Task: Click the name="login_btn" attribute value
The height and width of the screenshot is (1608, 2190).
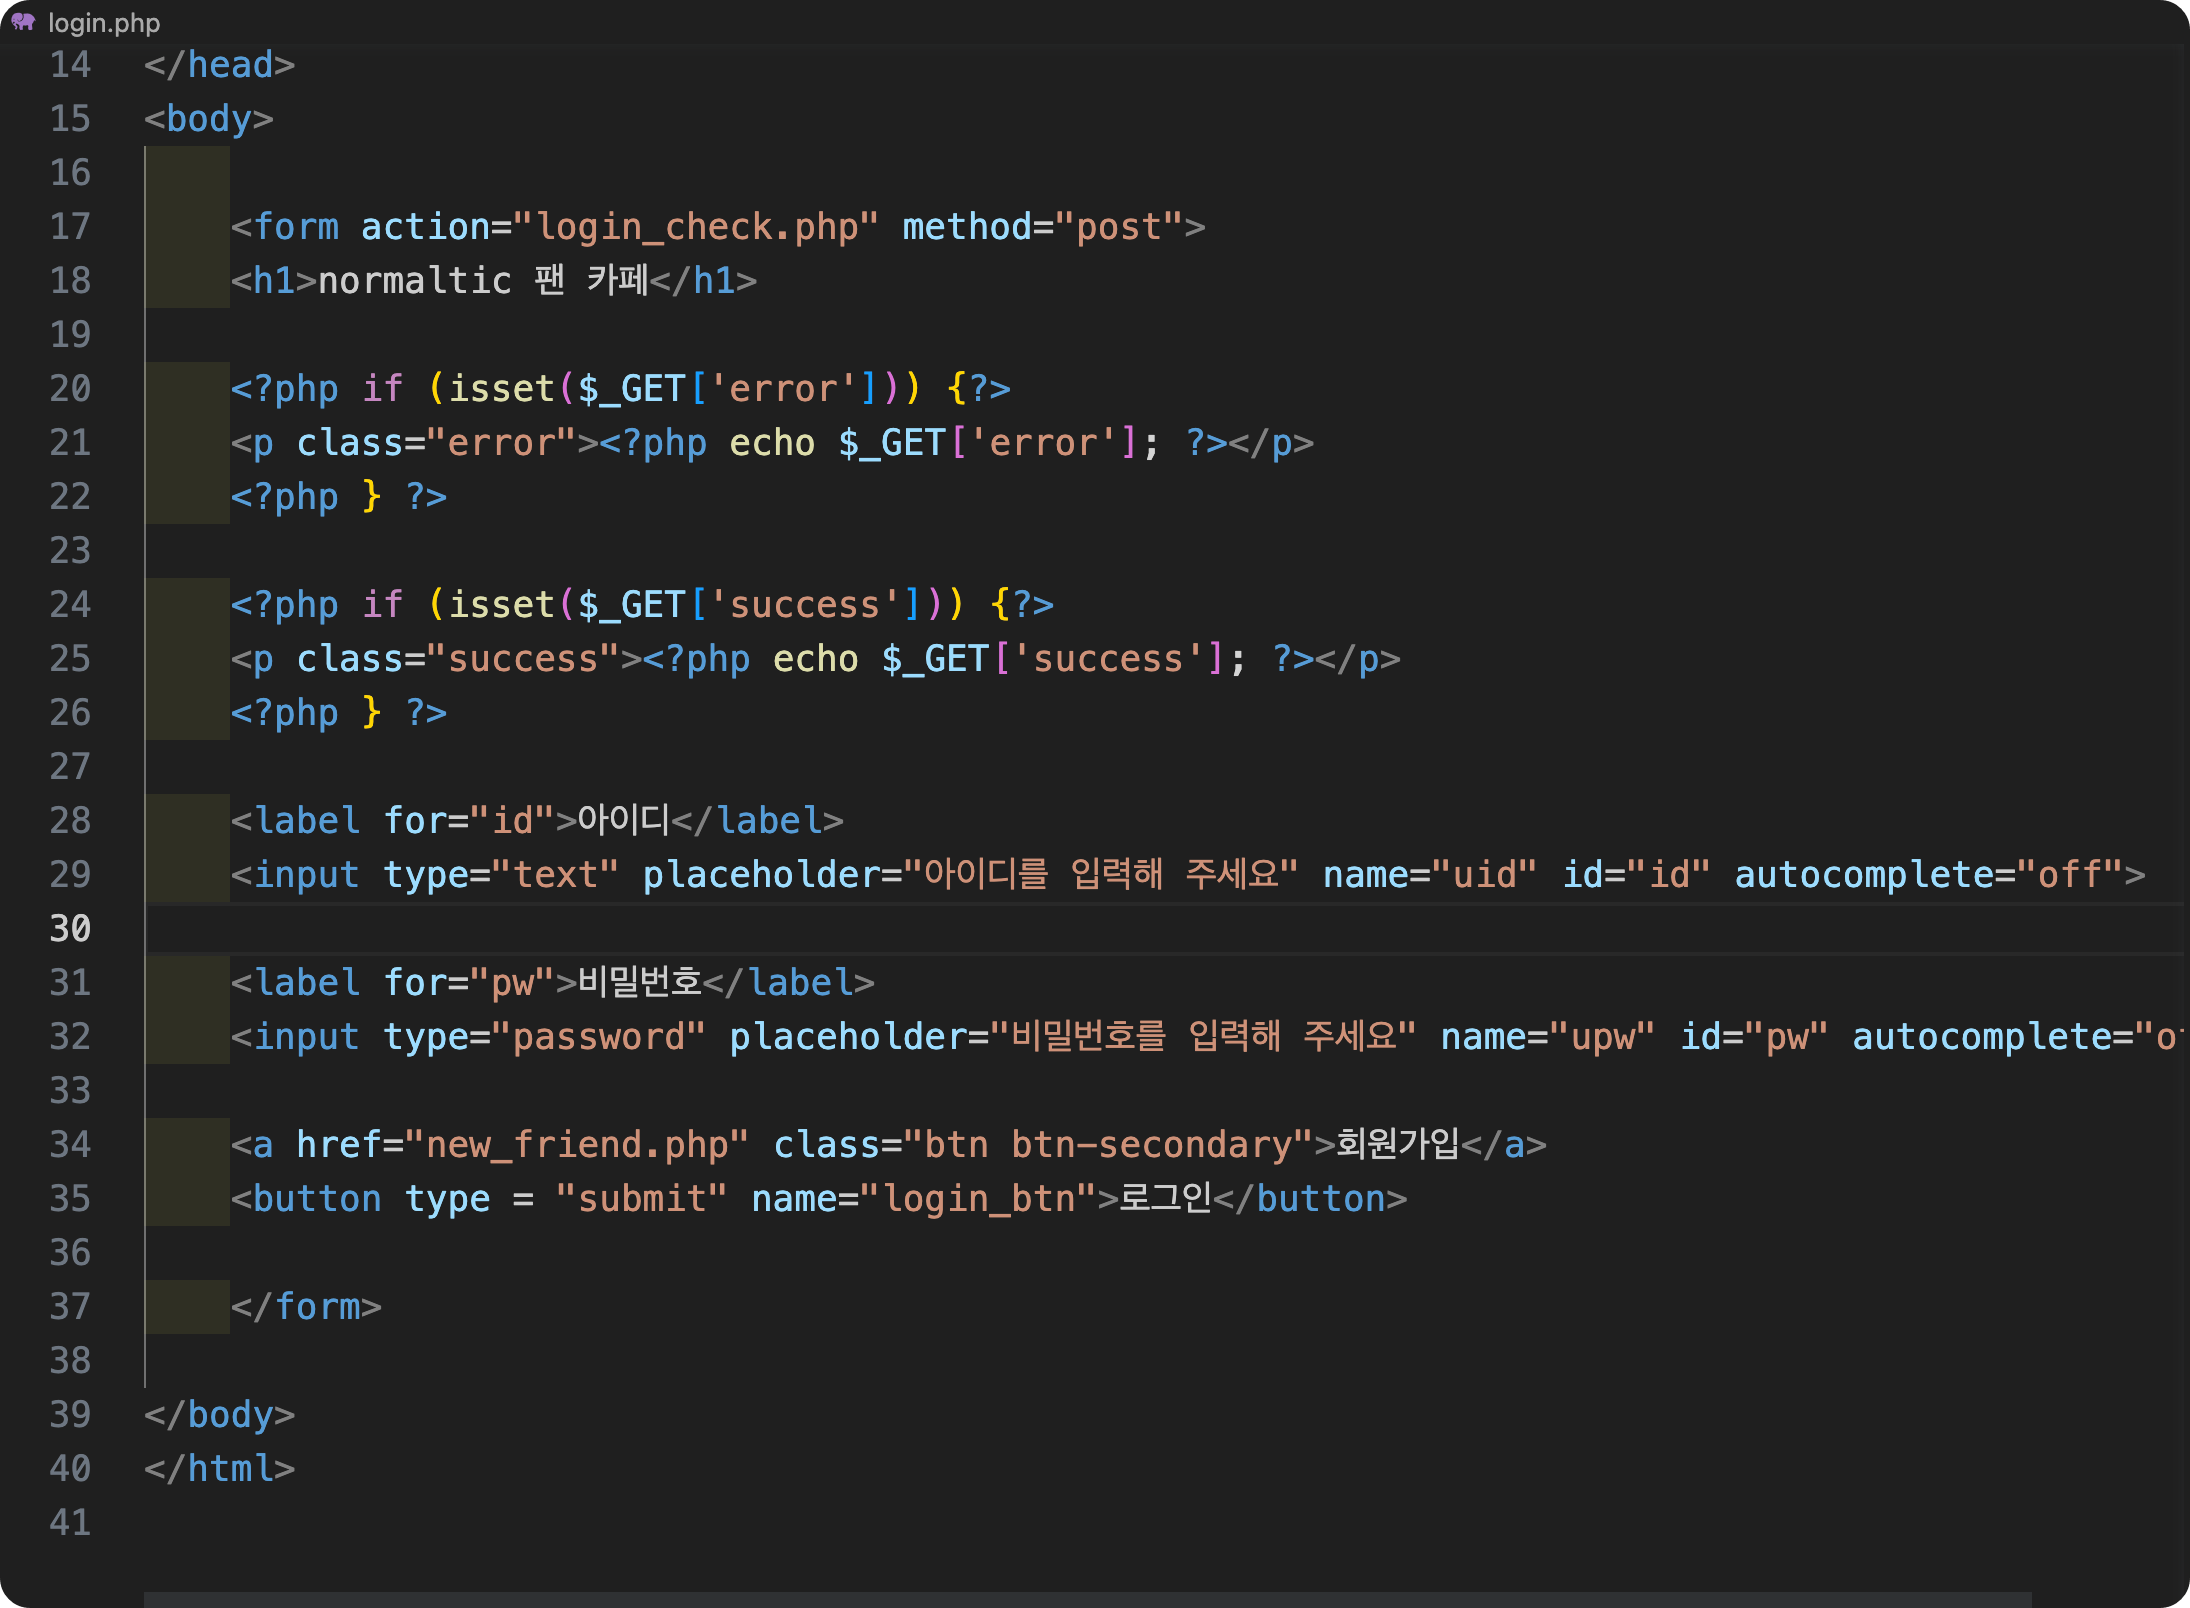Action: [978, 1198]
